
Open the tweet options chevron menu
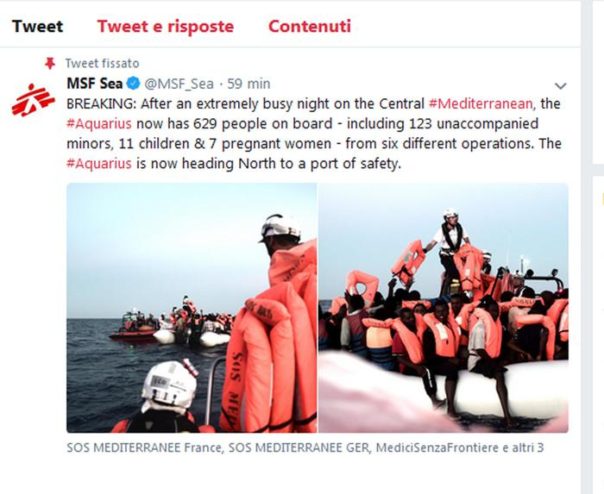tap(560, 86)
